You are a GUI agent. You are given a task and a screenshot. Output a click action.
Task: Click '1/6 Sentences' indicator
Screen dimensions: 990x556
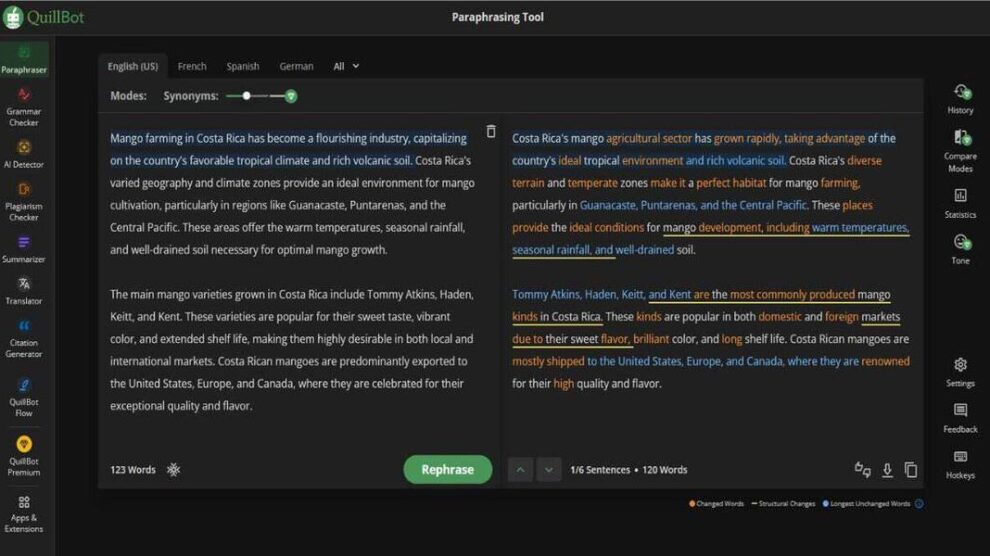[x=600, y=470]
